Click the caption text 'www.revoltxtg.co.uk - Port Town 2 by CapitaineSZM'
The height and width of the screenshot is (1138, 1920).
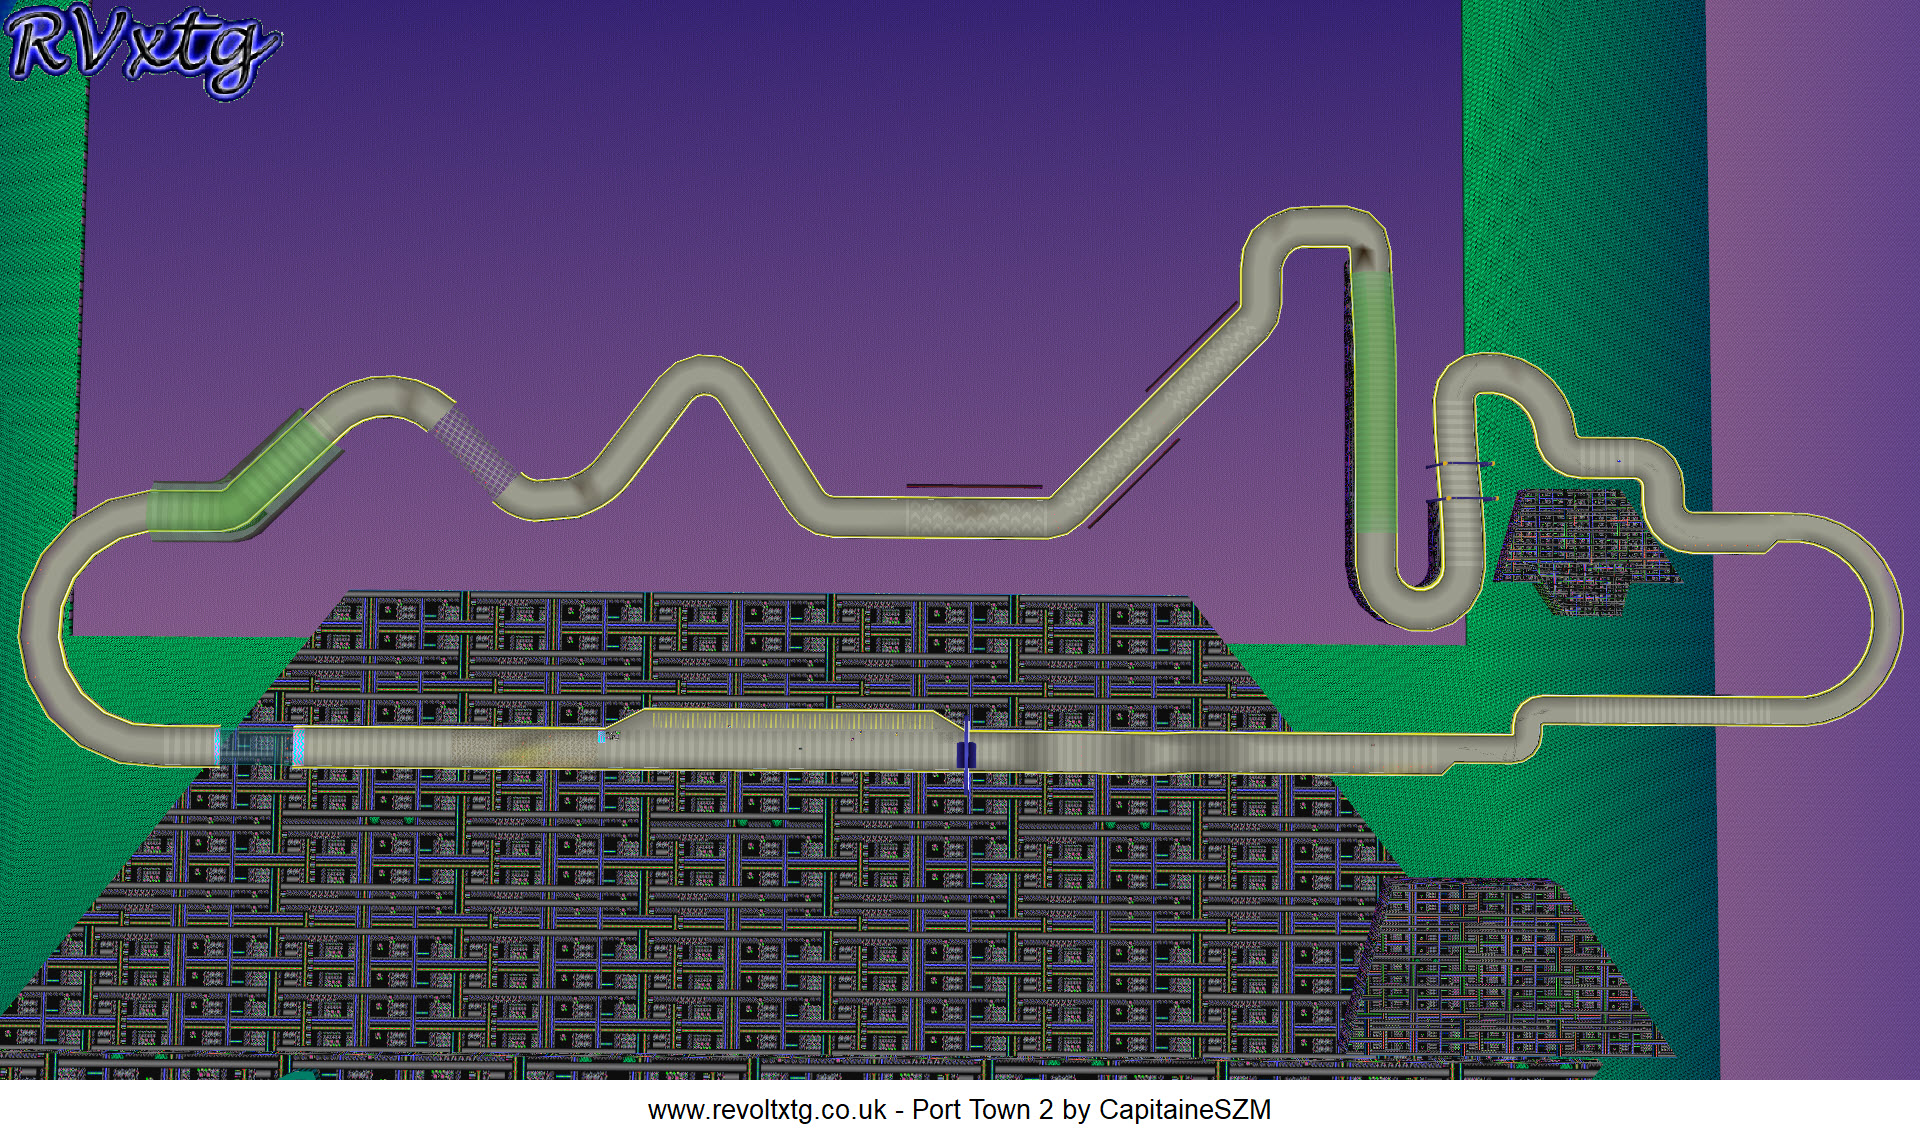click(x=959, y=1110)
